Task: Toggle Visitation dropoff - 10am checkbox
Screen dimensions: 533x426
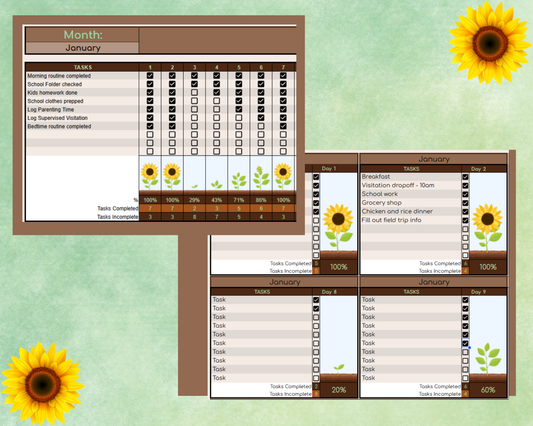Action: [x=465, y=186]
